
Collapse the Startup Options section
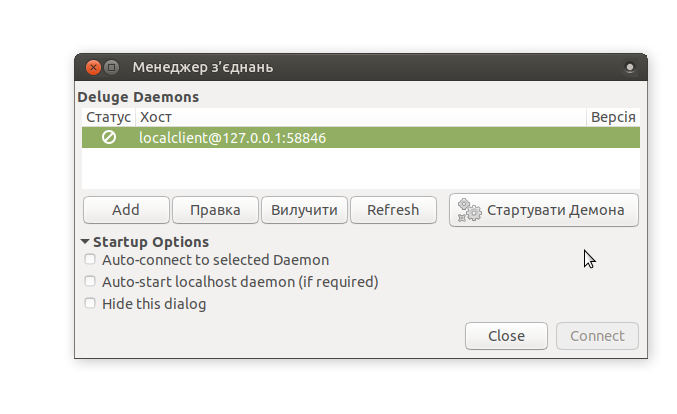coord(85,242)
